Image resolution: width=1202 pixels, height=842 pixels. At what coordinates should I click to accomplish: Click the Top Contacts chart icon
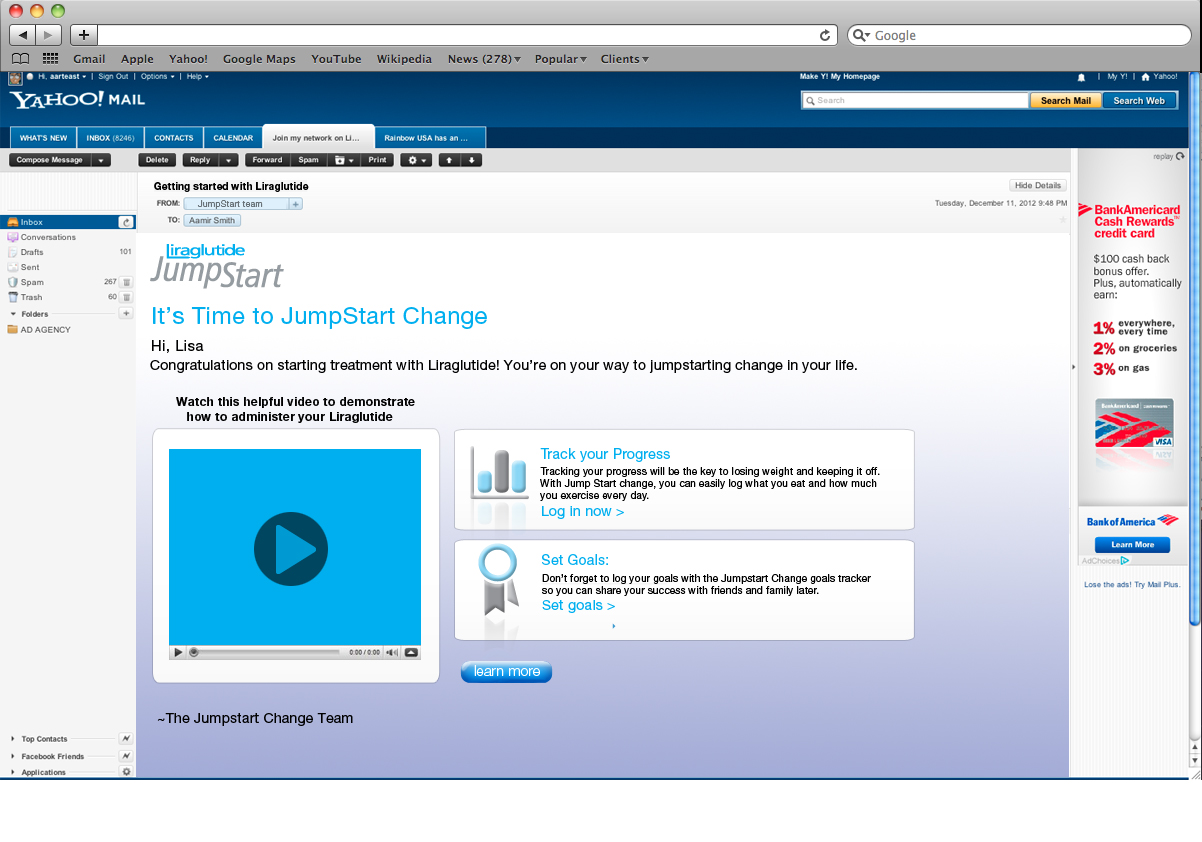[126, 739]
